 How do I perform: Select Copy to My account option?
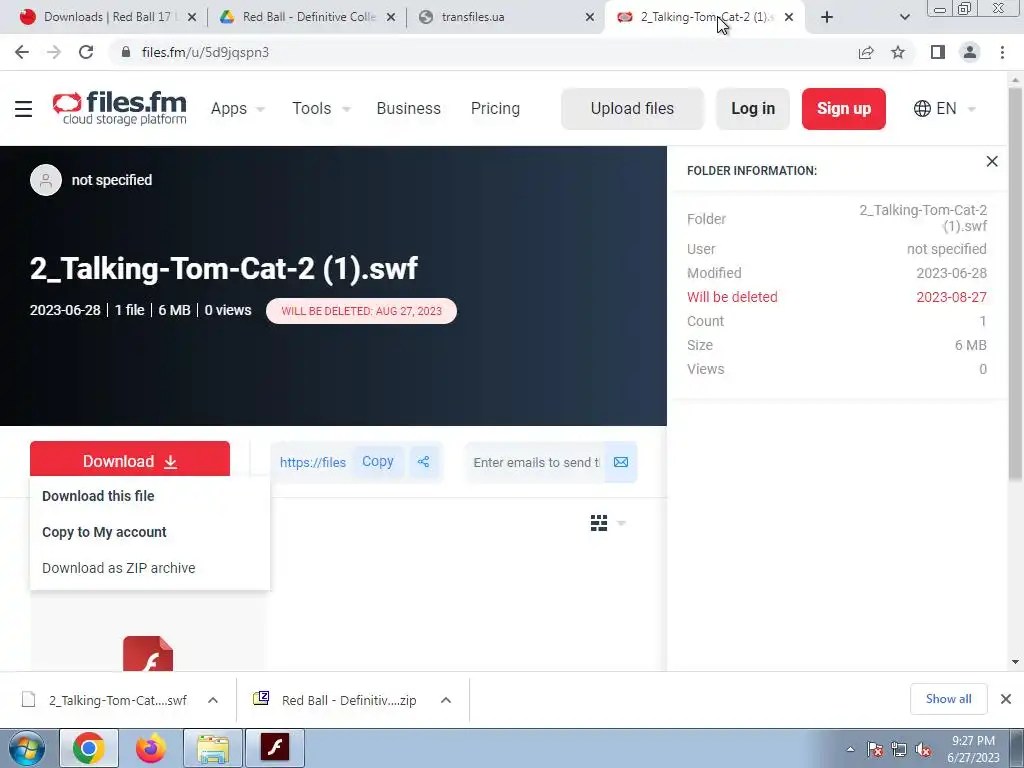pos(104,532)
